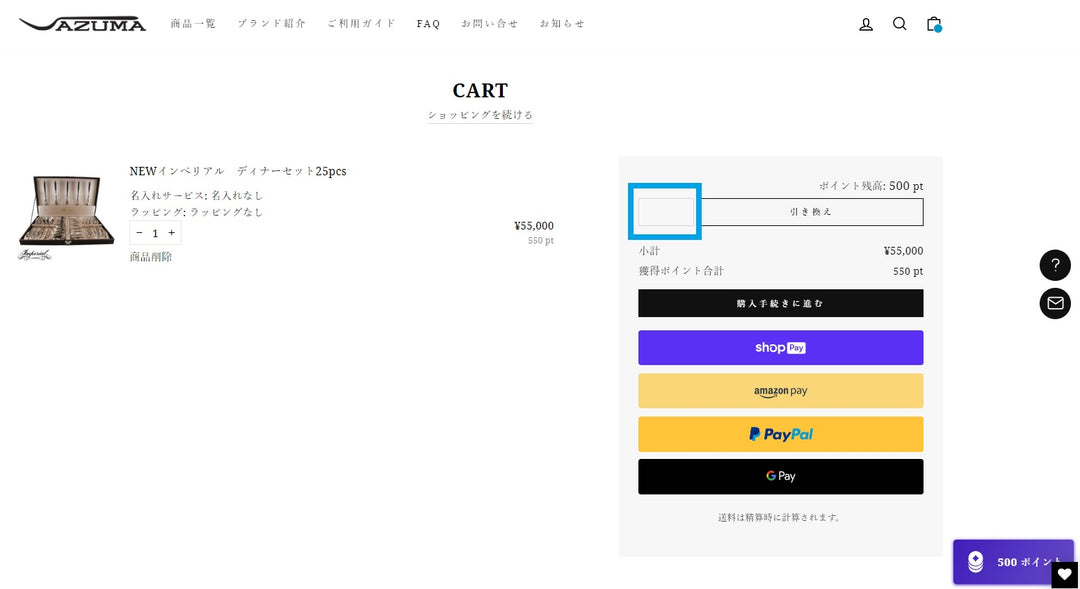This screenshot has width=1080, height=589.
Task: Increase quantity with plus button
Action: click(171, 233)
